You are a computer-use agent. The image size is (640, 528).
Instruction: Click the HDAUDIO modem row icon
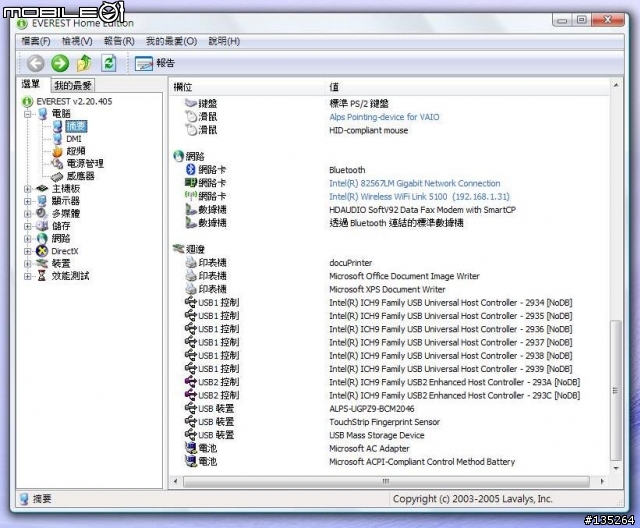pos(191,209)
